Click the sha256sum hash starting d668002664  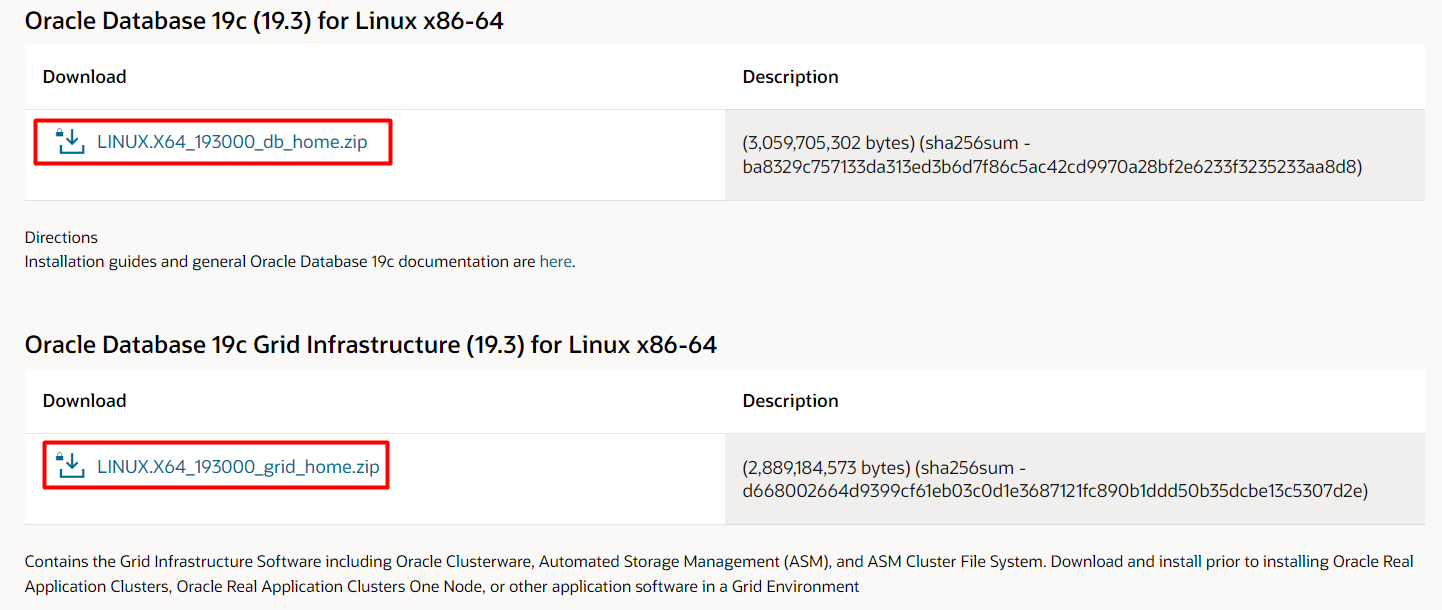coord(1055,491)
